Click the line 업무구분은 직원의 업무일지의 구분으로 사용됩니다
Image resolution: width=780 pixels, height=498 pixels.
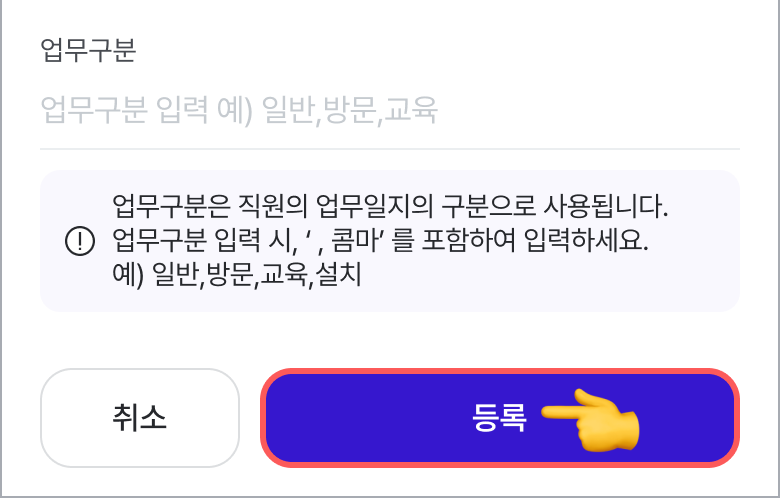click(x=390, y=206)
